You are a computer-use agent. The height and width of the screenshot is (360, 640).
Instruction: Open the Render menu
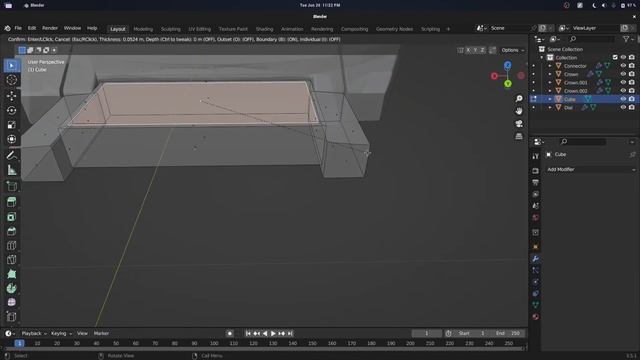(50, 28)
